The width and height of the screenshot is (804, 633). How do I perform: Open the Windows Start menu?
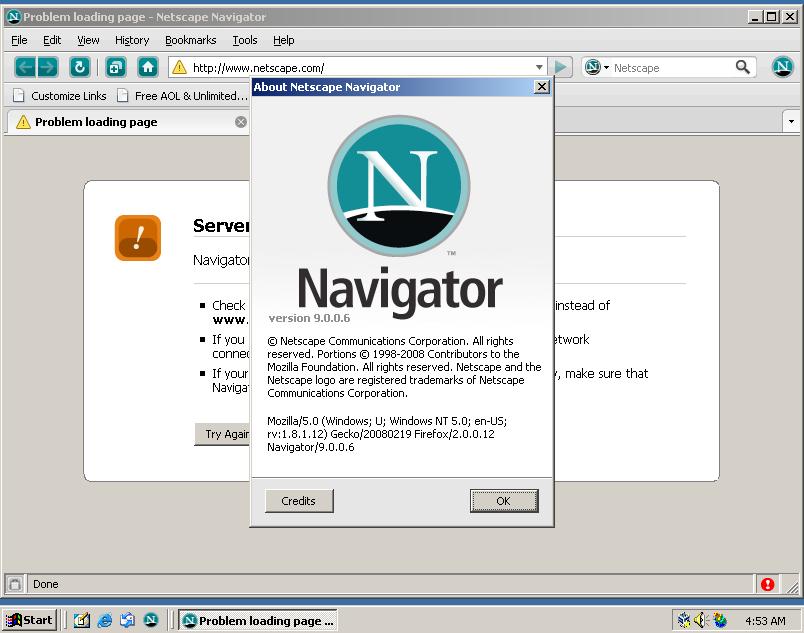[x=29, y=620]
